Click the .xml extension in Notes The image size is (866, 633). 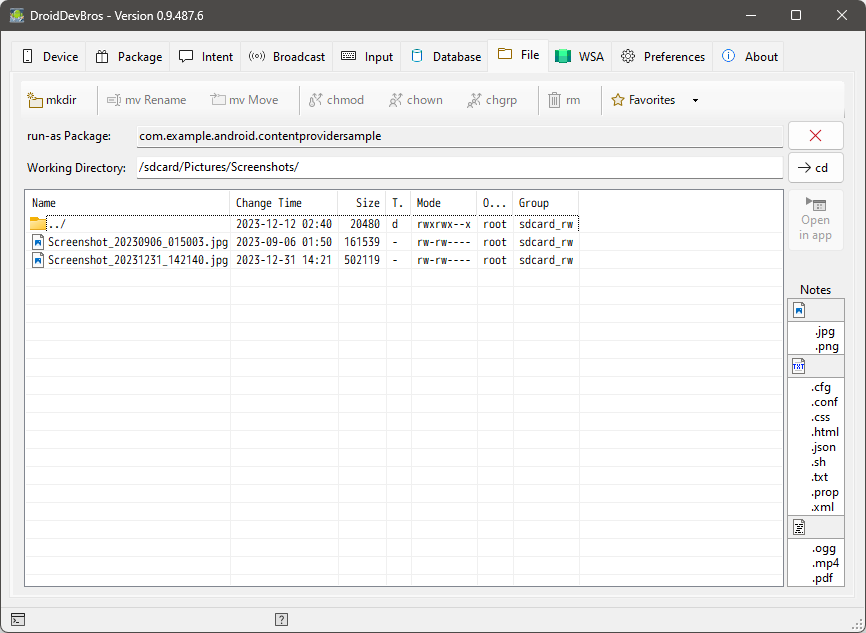click(822, 507)
